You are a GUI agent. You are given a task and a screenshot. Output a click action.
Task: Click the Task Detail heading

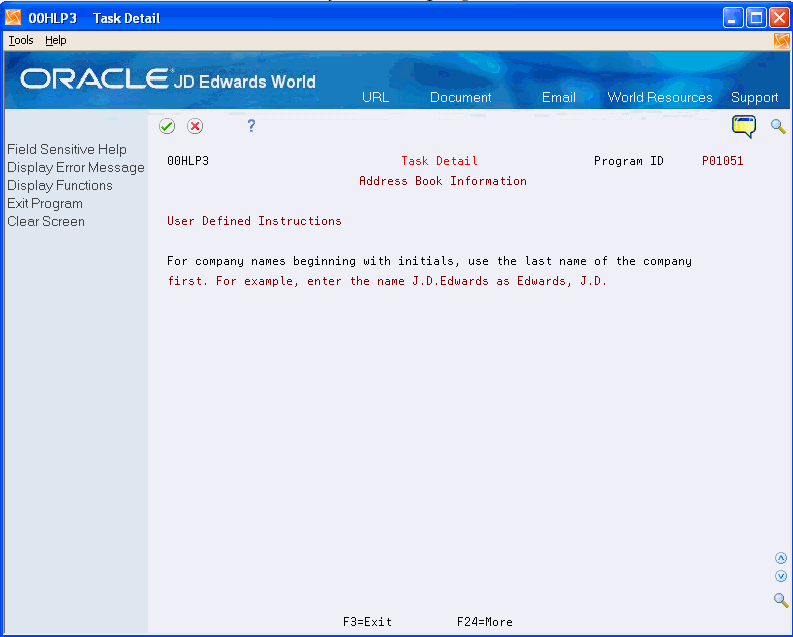click(439, 161)
